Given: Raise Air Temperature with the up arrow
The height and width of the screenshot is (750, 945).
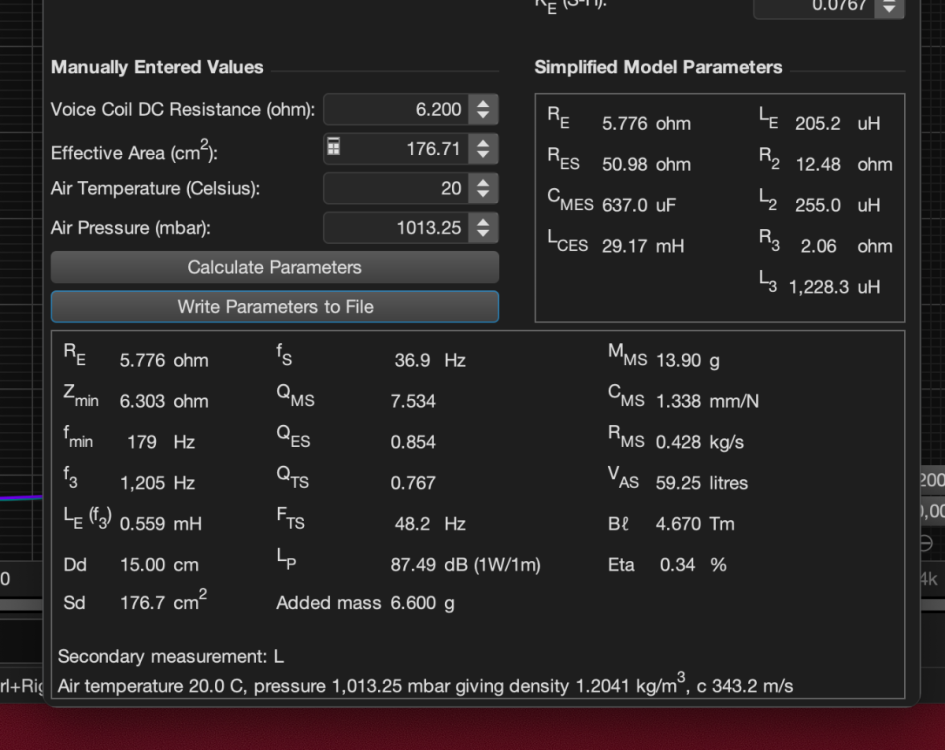Looking at the screenshot, I should coord(483,182).
